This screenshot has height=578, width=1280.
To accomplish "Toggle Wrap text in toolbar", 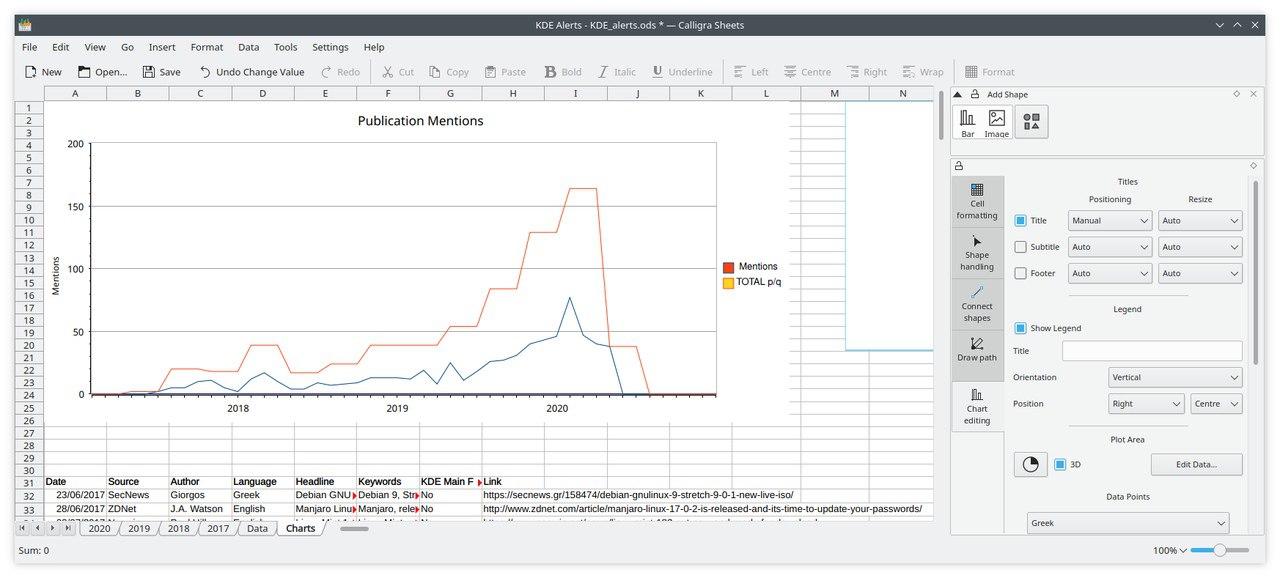I will [922, 72].
